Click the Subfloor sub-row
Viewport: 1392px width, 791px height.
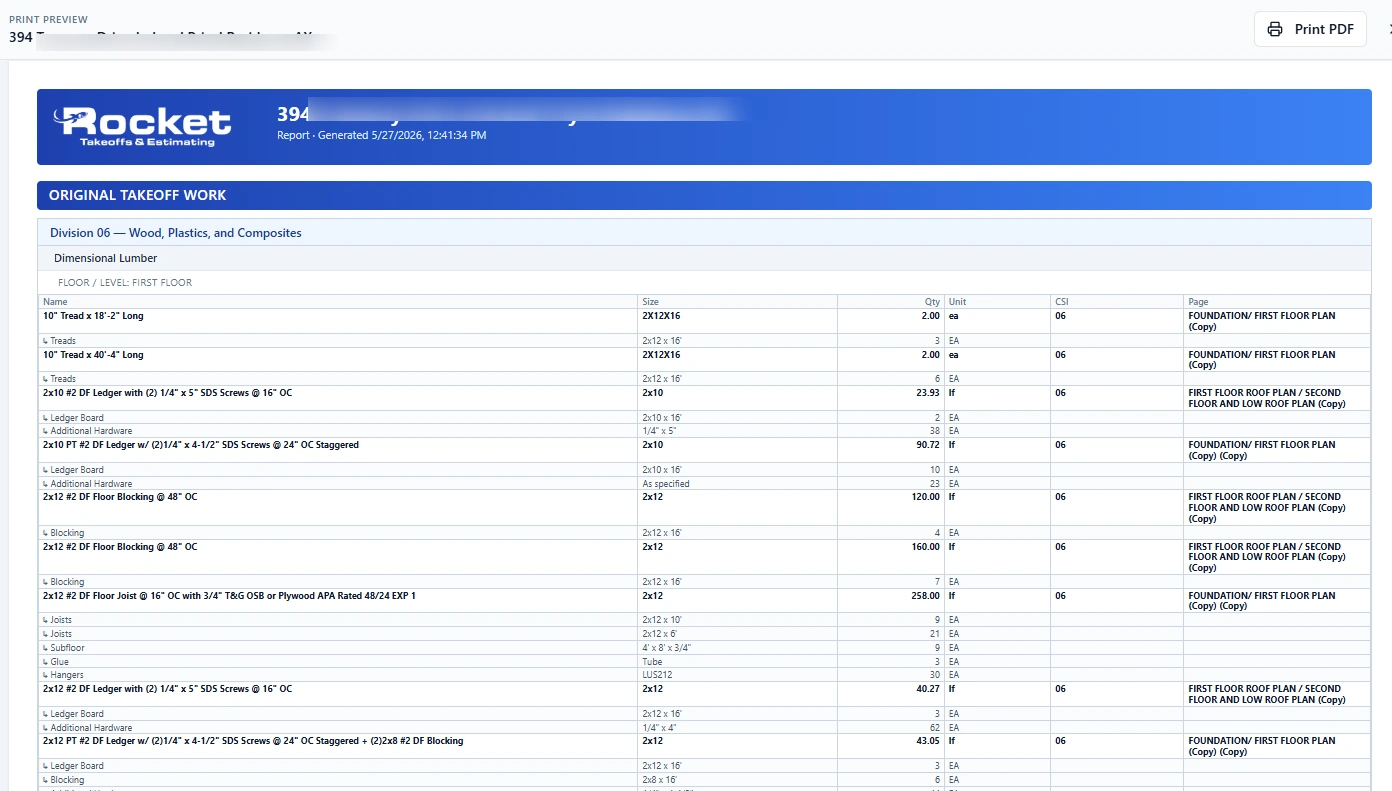[x=704, y=648]
